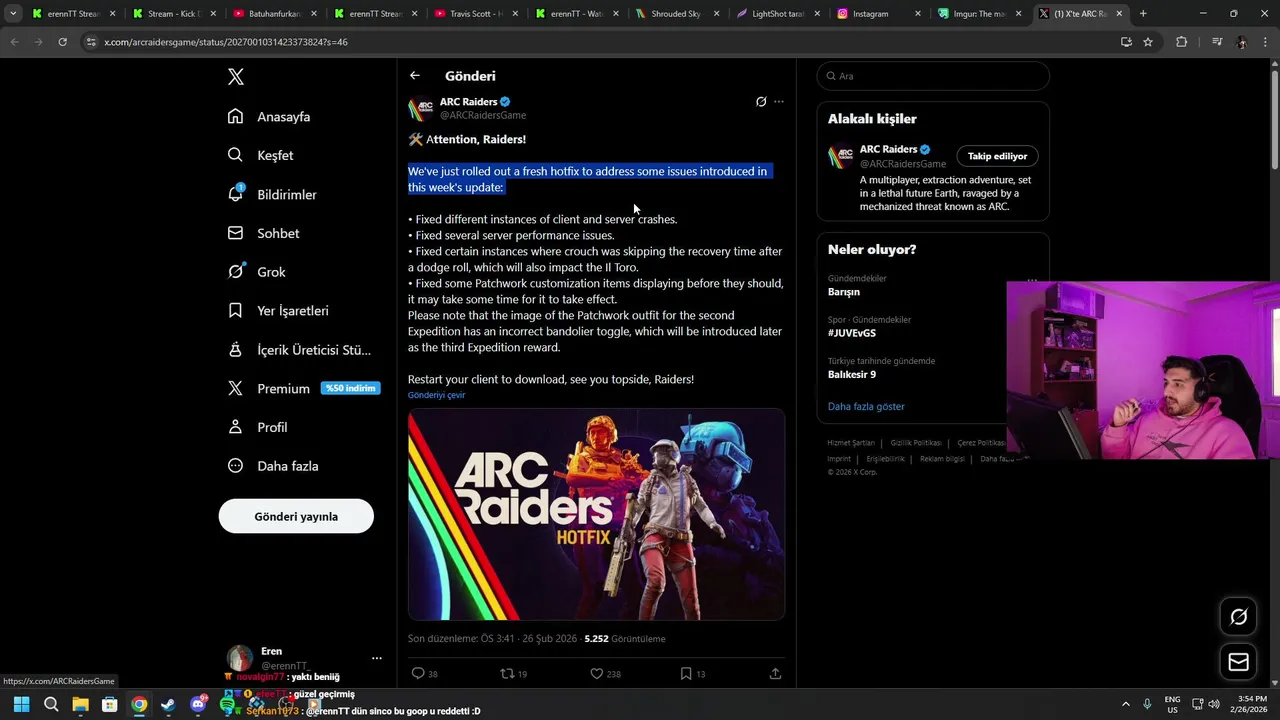Open Anasayfa home in the sidebar
This screenshot has height=720, width=1280.
click(x=270, y=116)
